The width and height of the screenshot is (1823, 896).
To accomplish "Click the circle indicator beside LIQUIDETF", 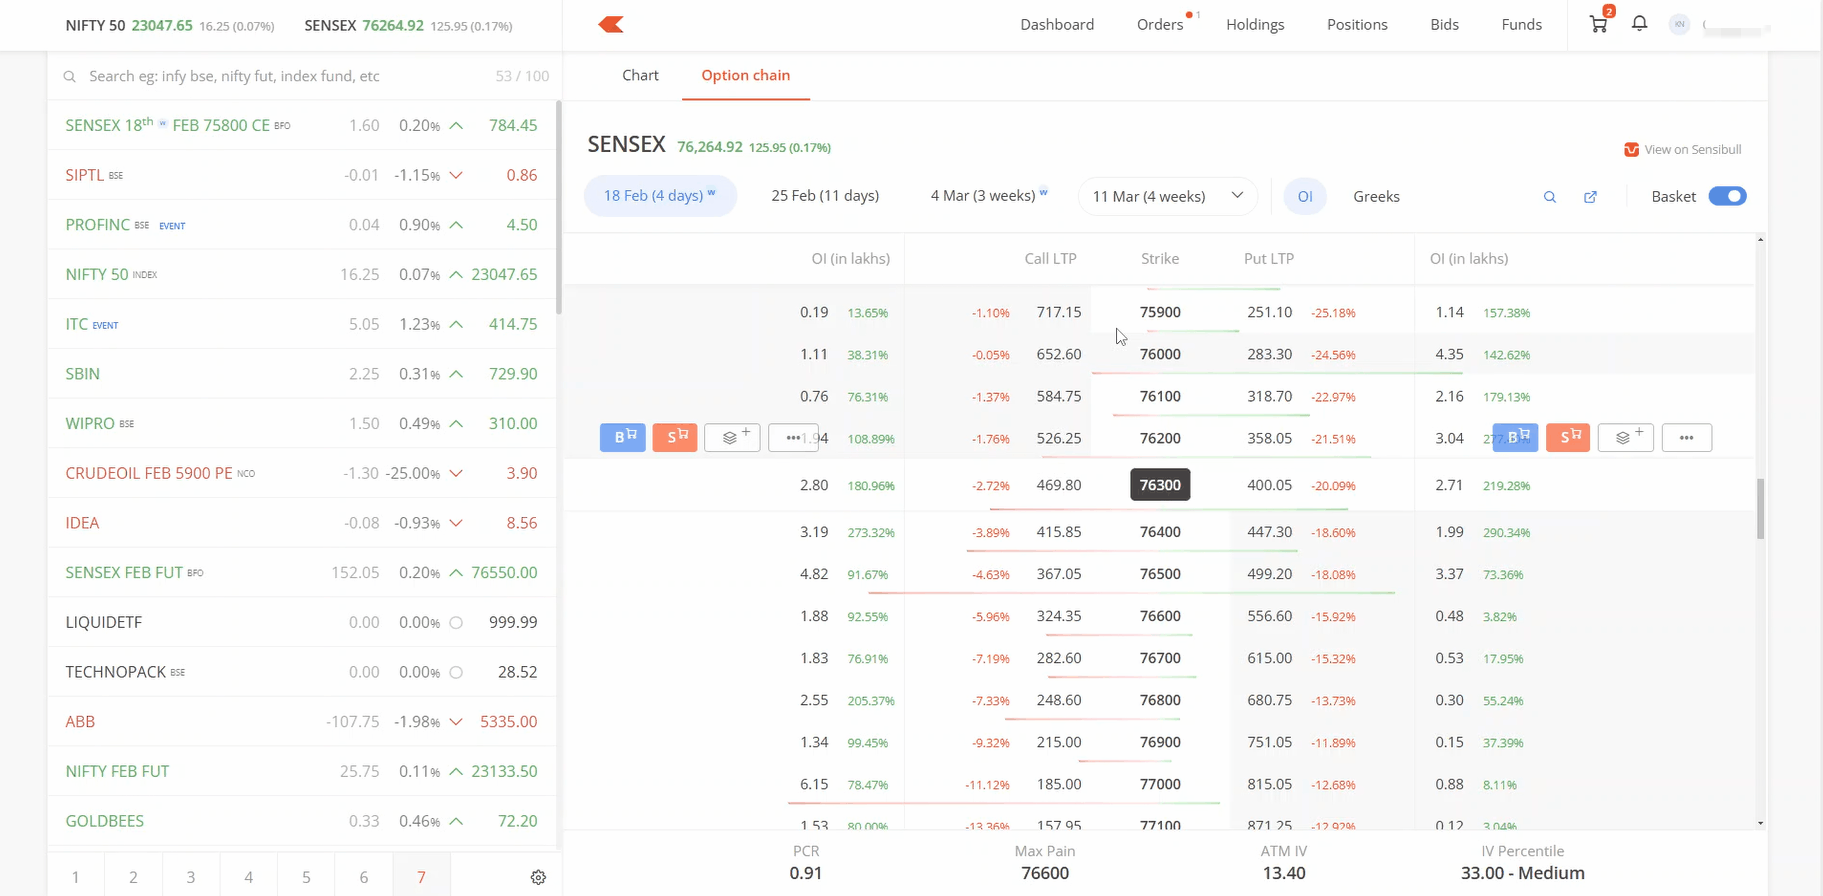I will (456, 622).
